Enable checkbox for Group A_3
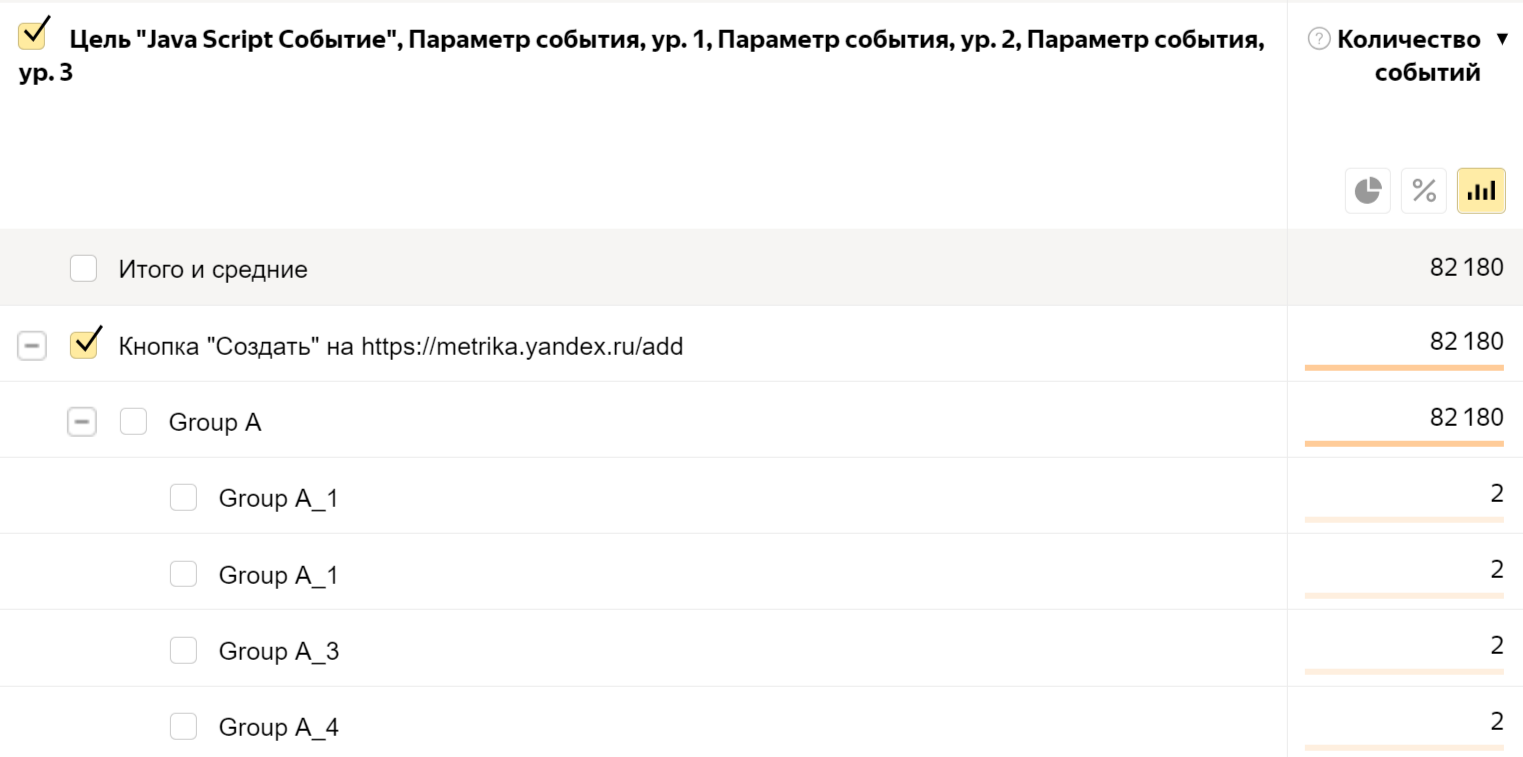 [183, 651]
